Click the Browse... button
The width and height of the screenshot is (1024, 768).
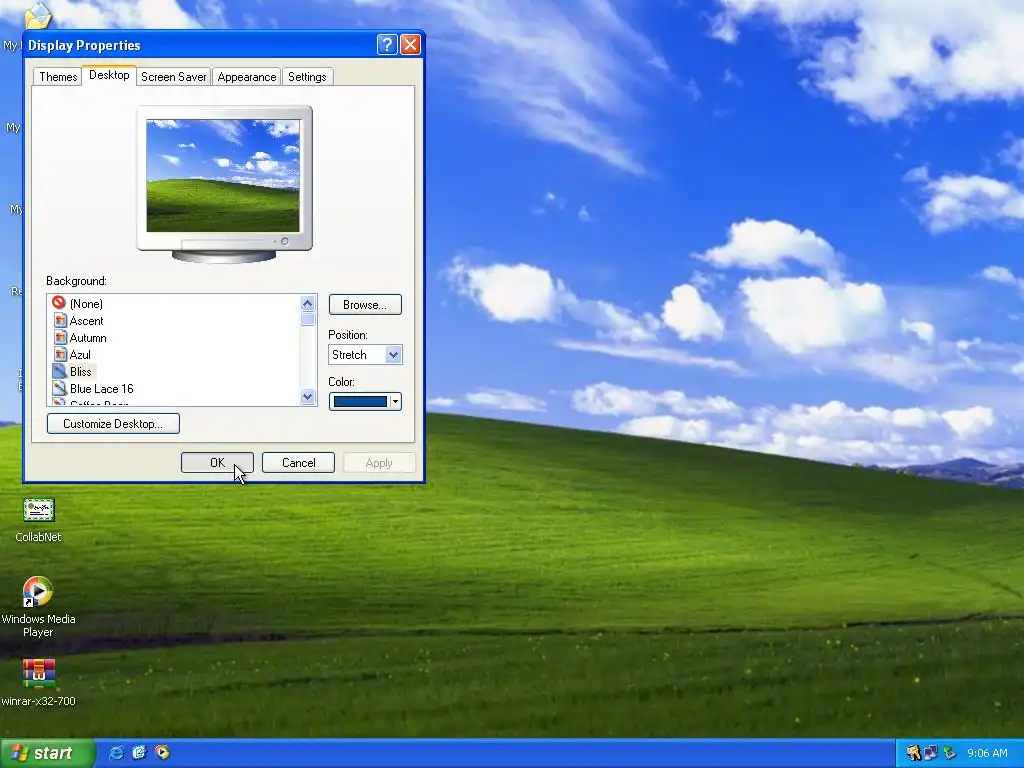click(x=365, y=304)
